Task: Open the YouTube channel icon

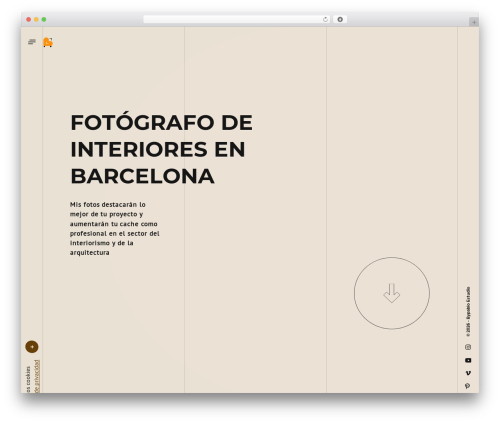Action: pos(468,360)
